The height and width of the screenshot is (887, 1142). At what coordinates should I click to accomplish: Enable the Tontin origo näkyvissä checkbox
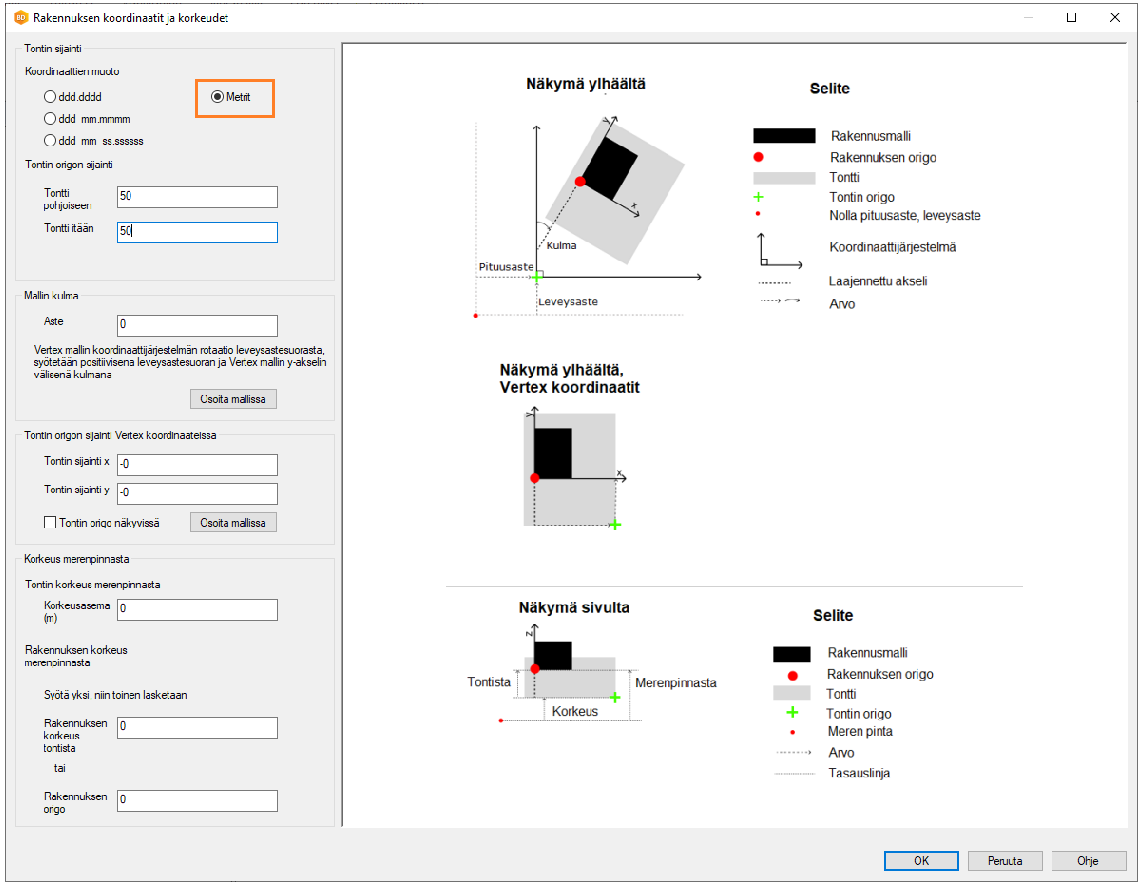50,522
